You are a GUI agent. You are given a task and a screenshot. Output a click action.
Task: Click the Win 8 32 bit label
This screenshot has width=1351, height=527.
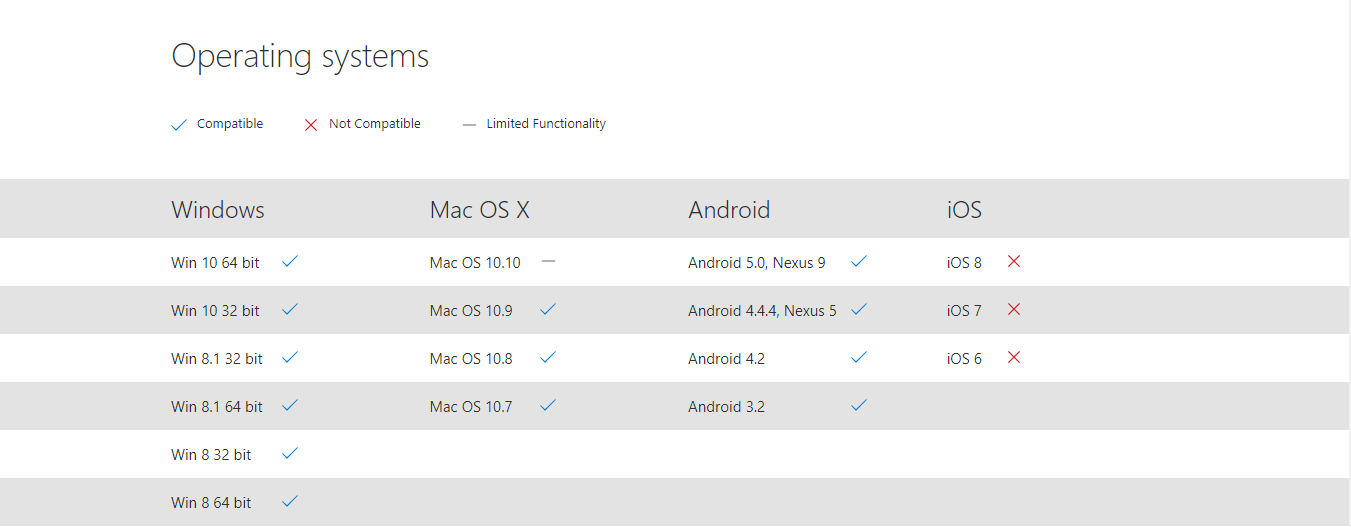click(211, 454)
